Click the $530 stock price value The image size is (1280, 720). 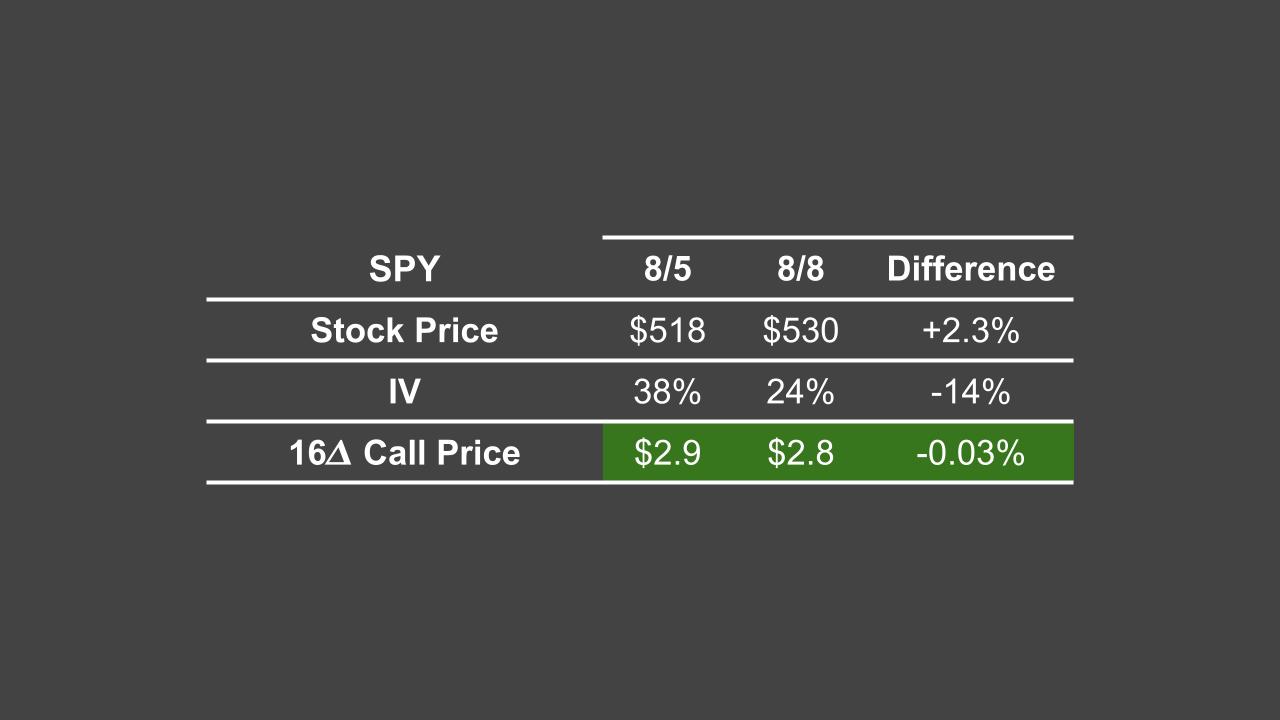(800, 331)
